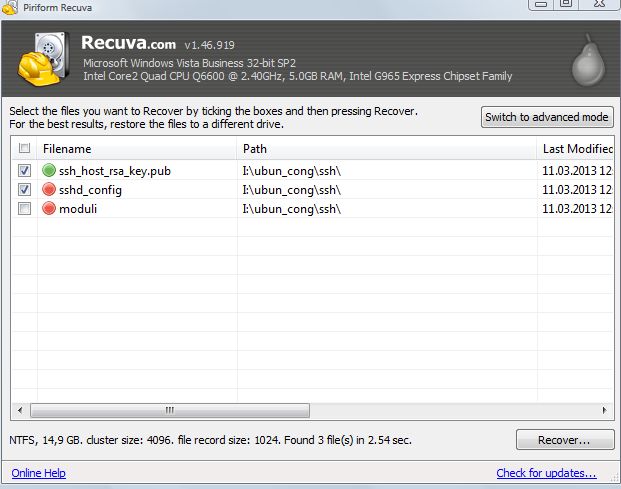Click the Recuva.com title in header
621x489 pixels.
point(128,43)
